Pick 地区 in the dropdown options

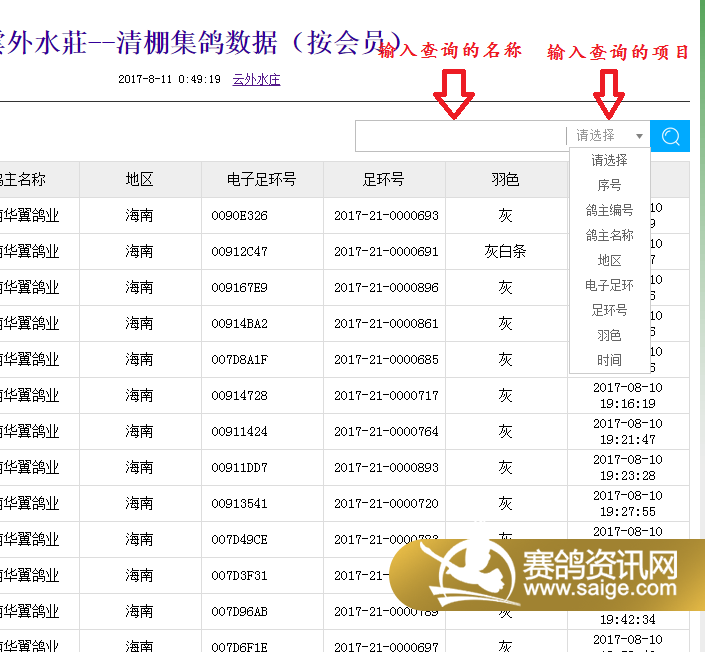pyautogui.click(x=609, y=260)
